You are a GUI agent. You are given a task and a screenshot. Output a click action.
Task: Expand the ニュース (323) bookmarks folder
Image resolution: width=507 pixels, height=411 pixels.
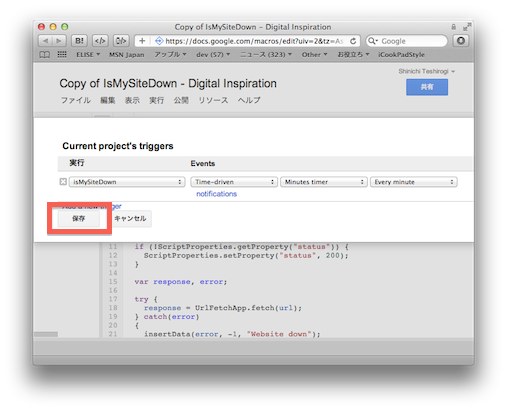(x=266, y=54)
